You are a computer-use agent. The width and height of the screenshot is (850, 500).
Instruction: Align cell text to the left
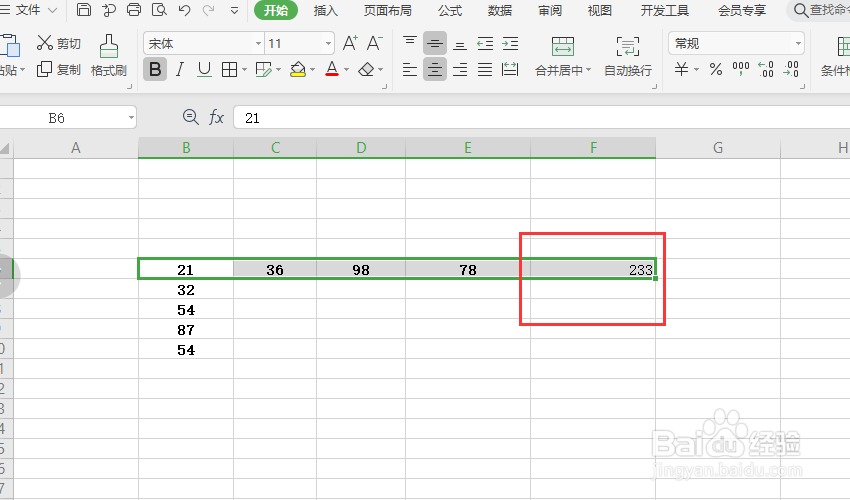tap(410, 69)
